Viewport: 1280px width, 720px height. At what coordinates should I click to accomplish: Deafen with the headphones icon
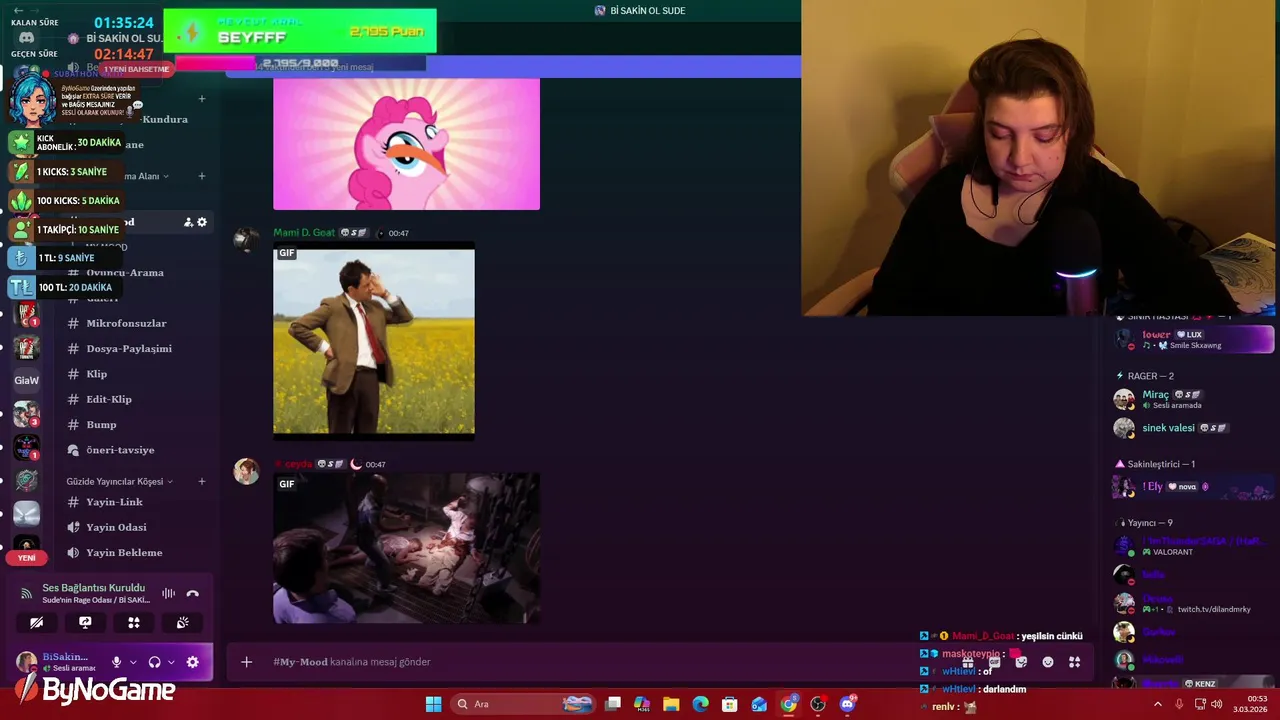(154, 662)
